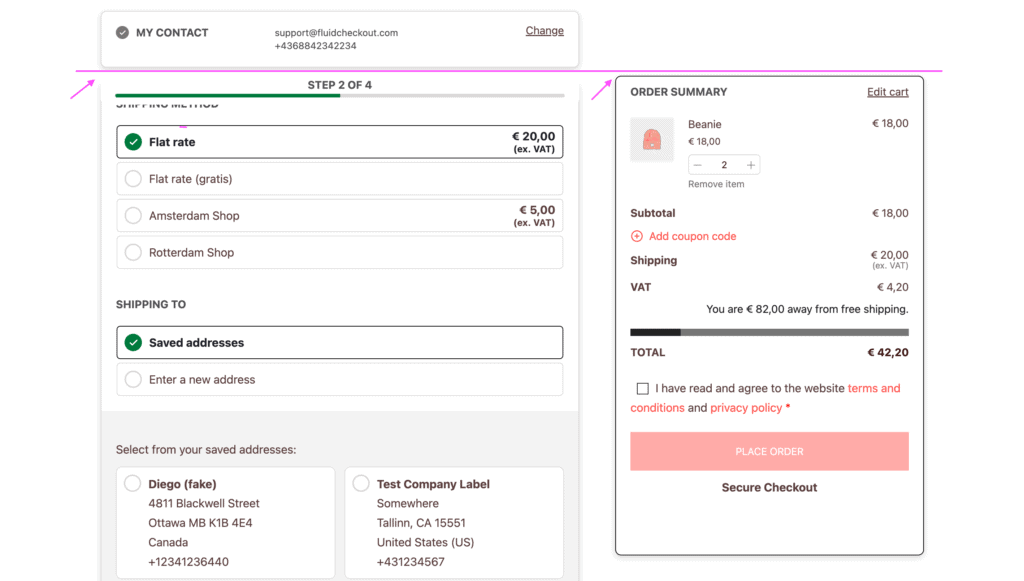The image size is (1024, 581).
Task: Select Rotterdam Shop pickup option
Action: pos(132,252)
